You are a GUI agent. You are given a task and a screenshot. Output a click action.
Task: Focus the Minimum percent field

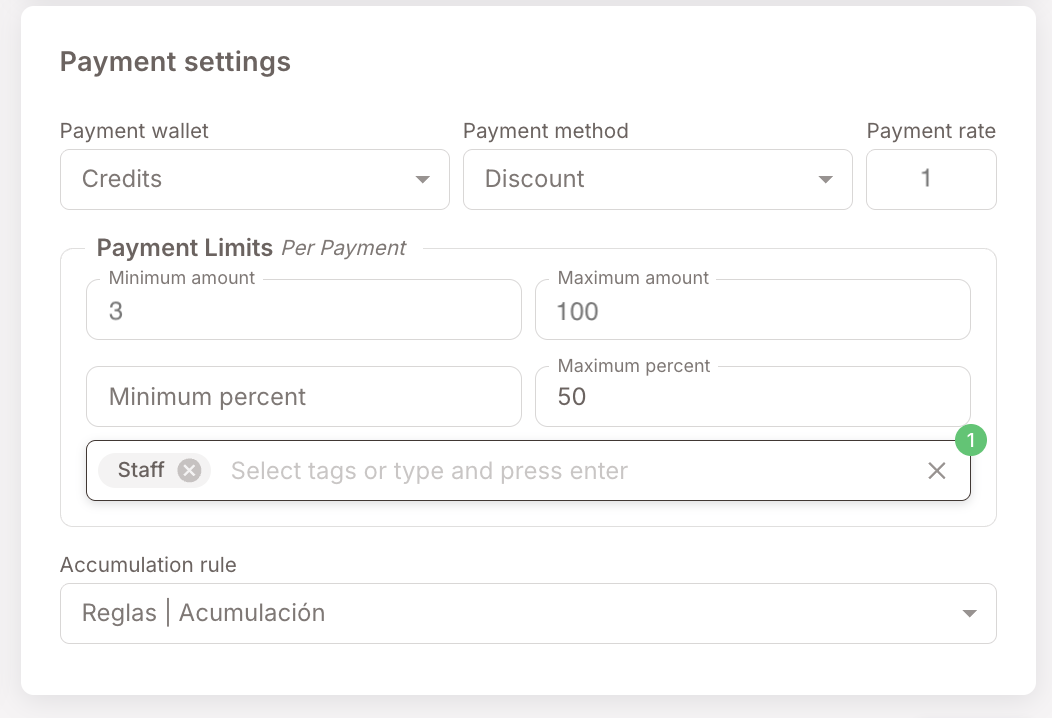coord(304,397)
